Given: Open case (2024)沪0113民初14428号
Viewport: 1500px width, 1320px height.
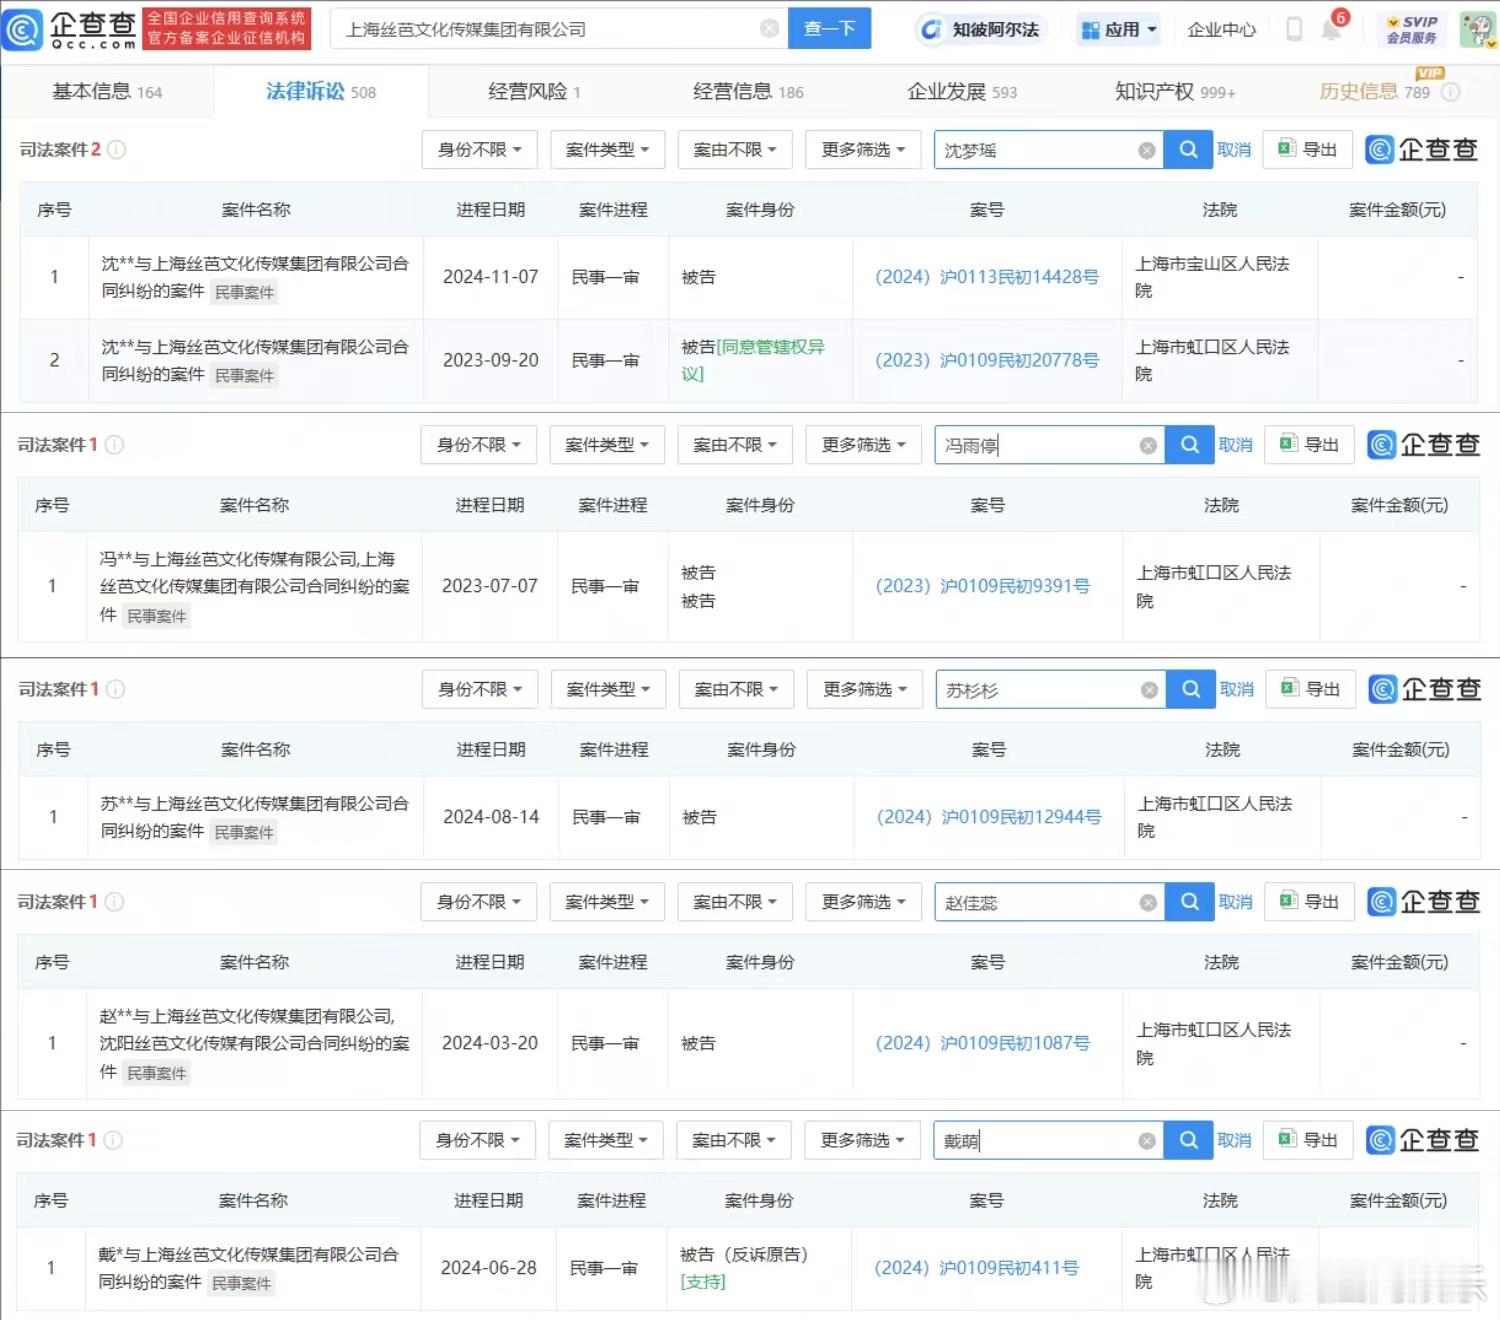Looking at the screenshot, I should click(987, 277).
